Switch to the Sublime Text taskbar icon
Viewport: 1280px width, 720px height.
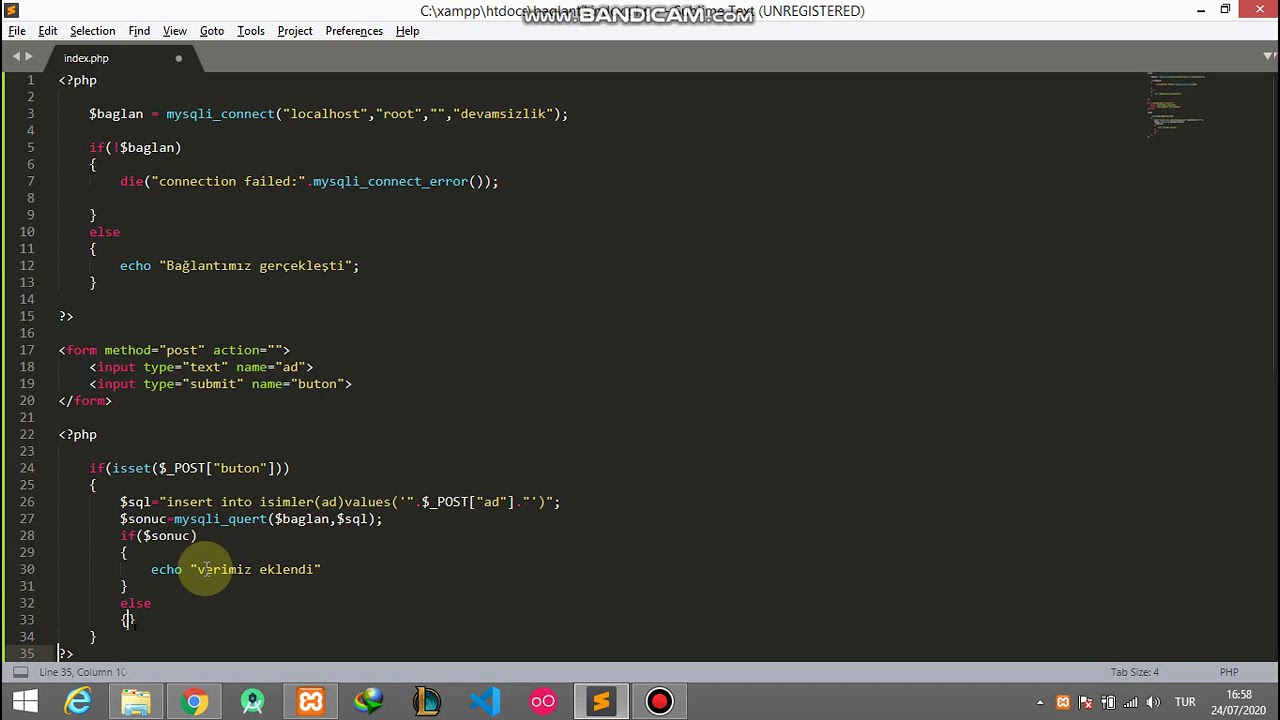[601, 701]
